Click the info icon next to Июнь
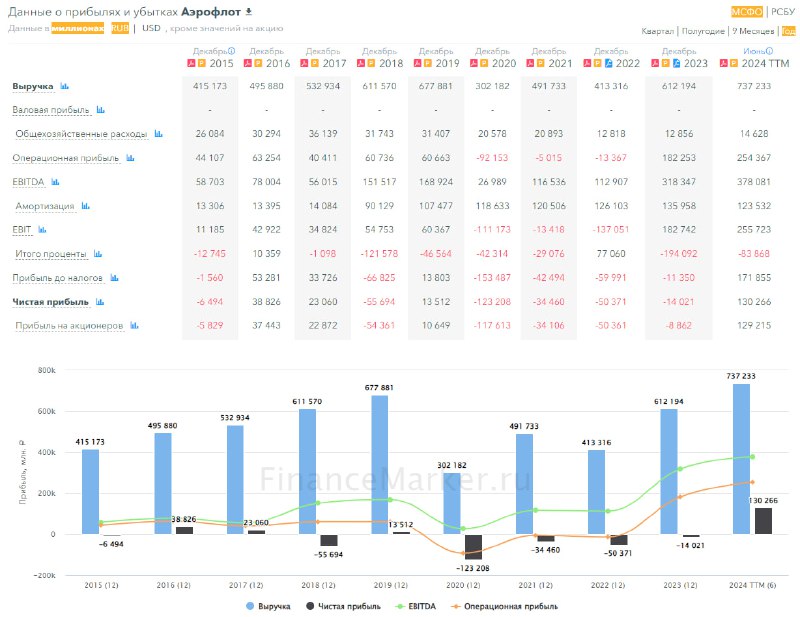This screenshot has width=800, height=617. click(x=769, y=51)
